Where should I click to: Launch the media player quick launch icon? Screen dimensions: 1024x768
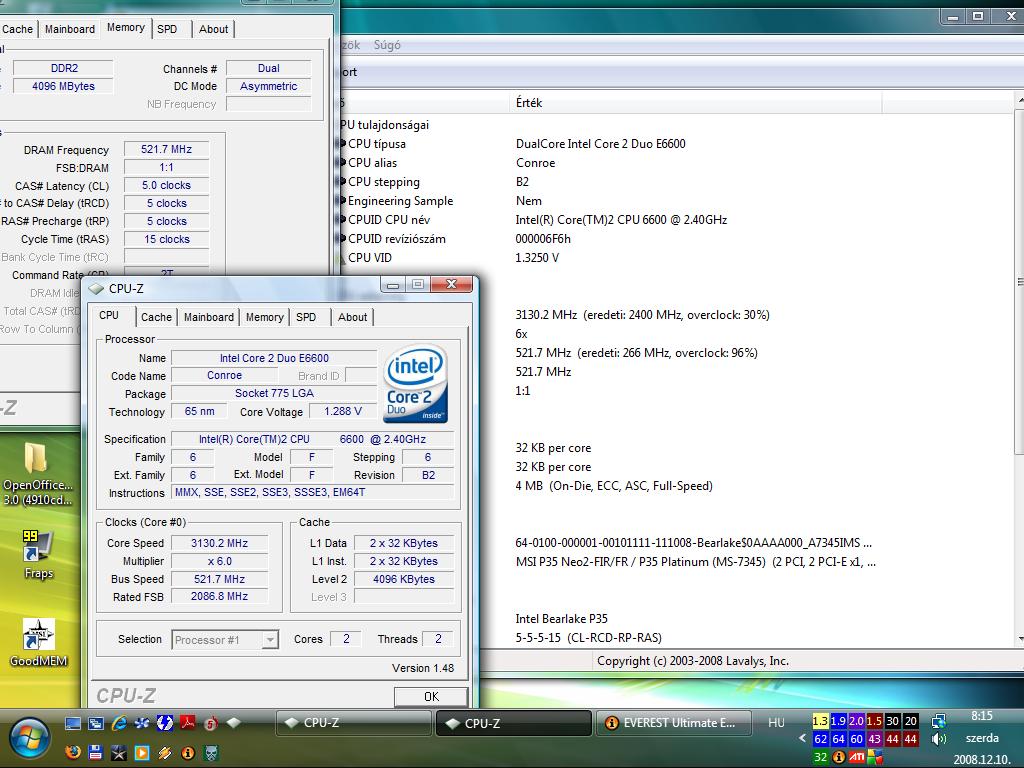pyautogui.click(x=142, y=753)
